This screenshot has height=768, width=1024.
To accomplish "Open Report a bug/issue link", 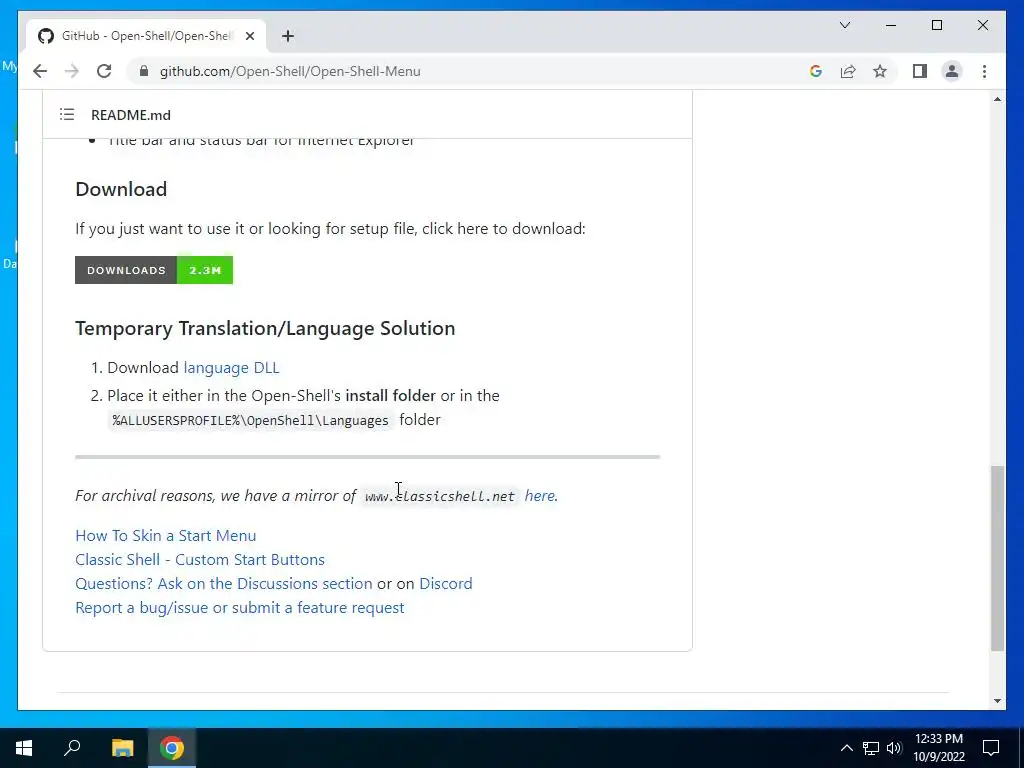I will [240, 607].
